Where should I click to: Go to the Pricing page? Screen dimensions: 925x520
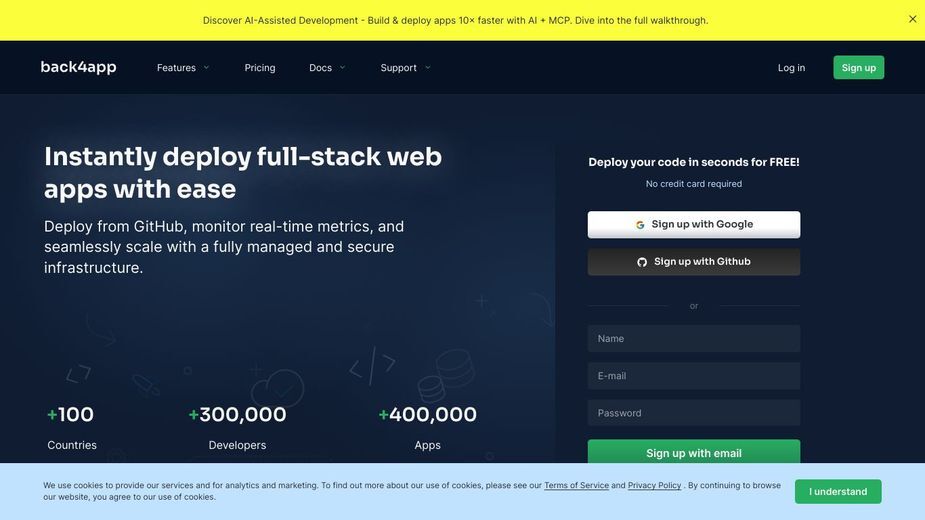260,68
